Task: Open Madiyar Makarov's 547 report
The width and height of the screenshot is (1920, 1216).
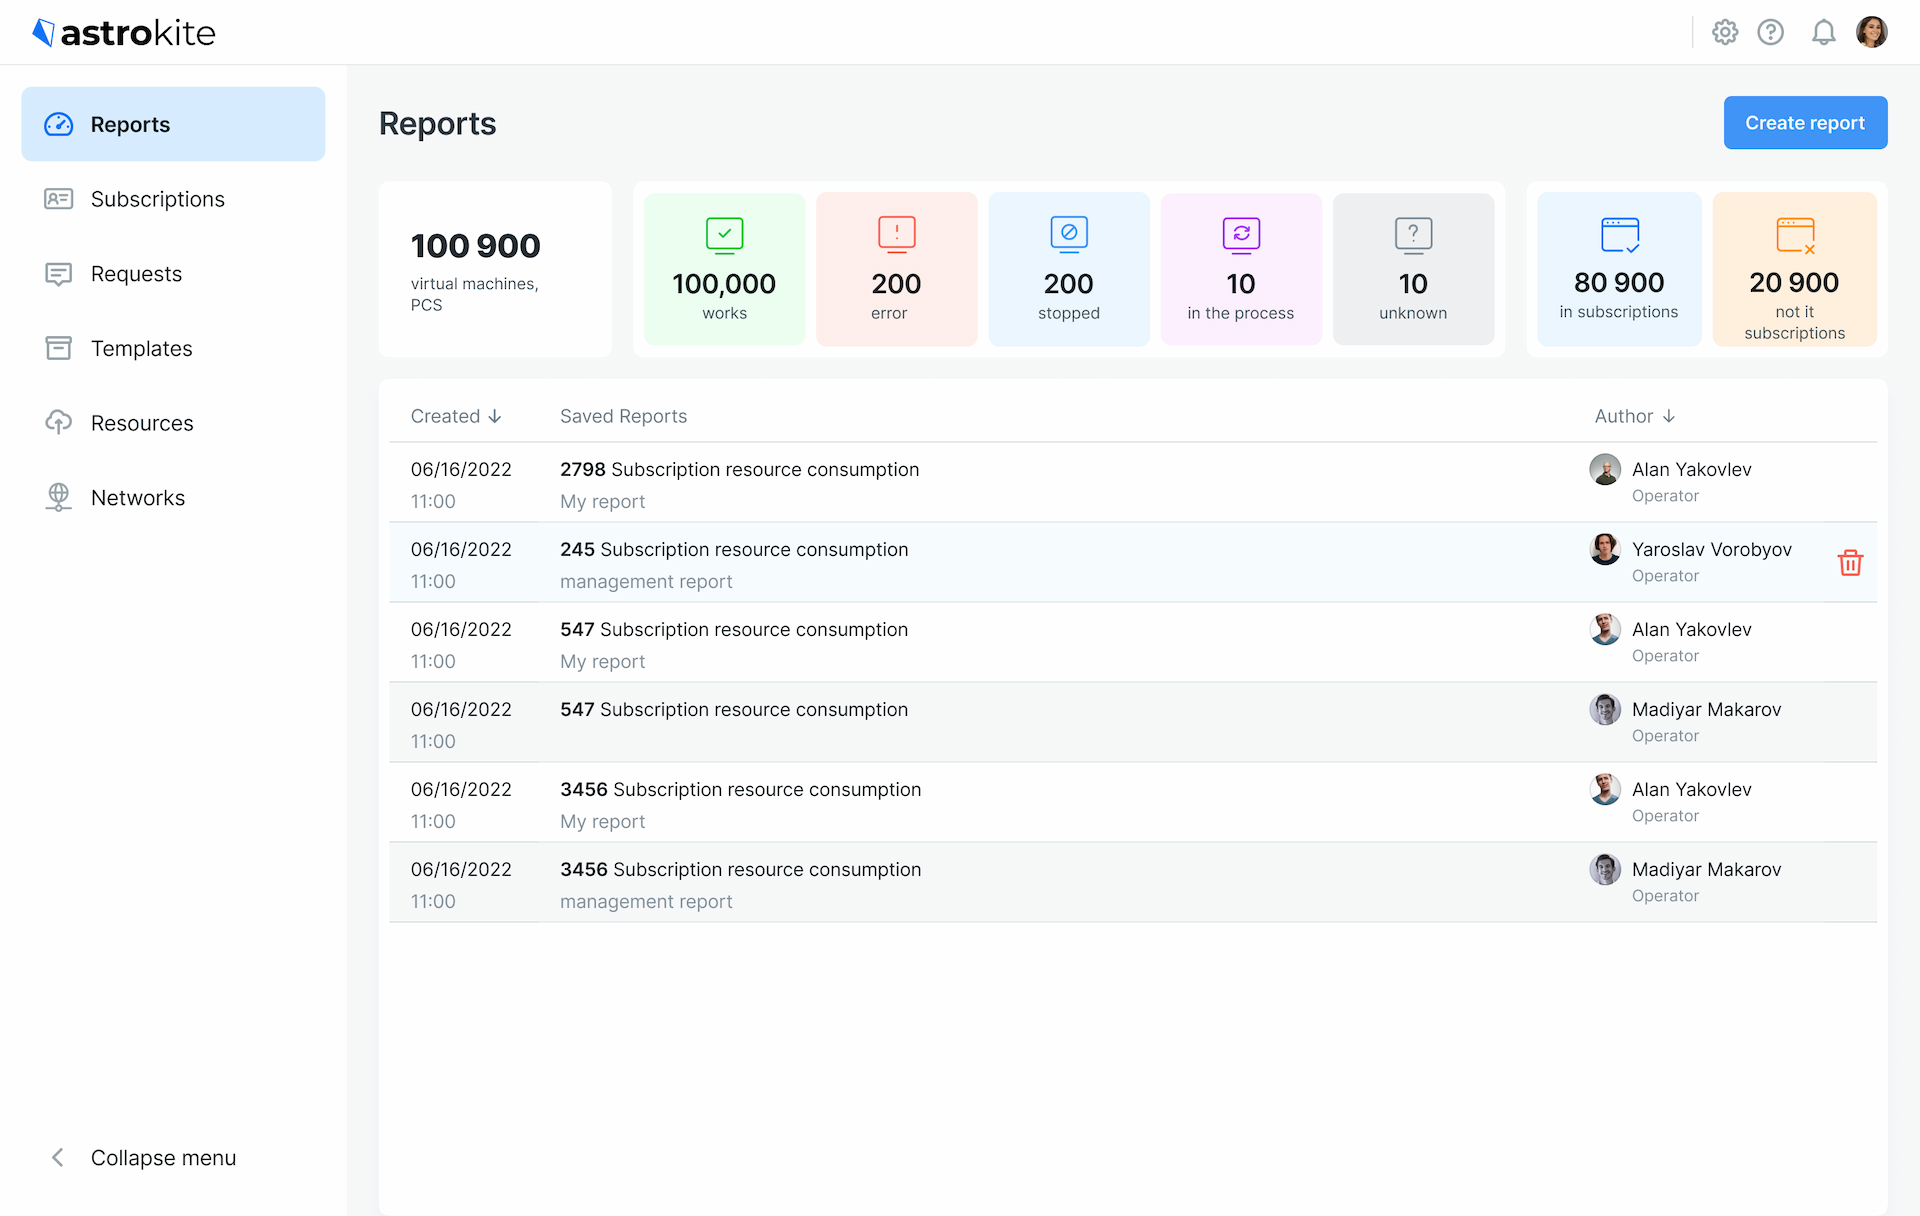Action: click(x=1132, y=723)
